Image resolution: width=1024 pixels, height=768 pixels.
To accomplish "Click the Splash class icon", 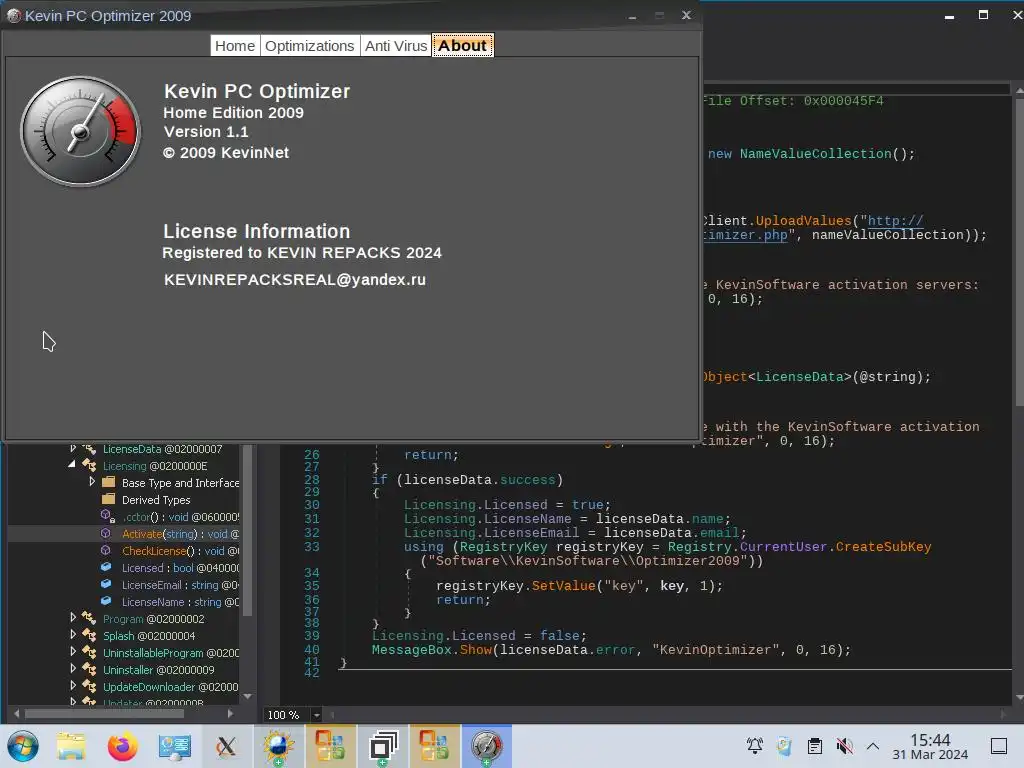I will click(89, 635).
